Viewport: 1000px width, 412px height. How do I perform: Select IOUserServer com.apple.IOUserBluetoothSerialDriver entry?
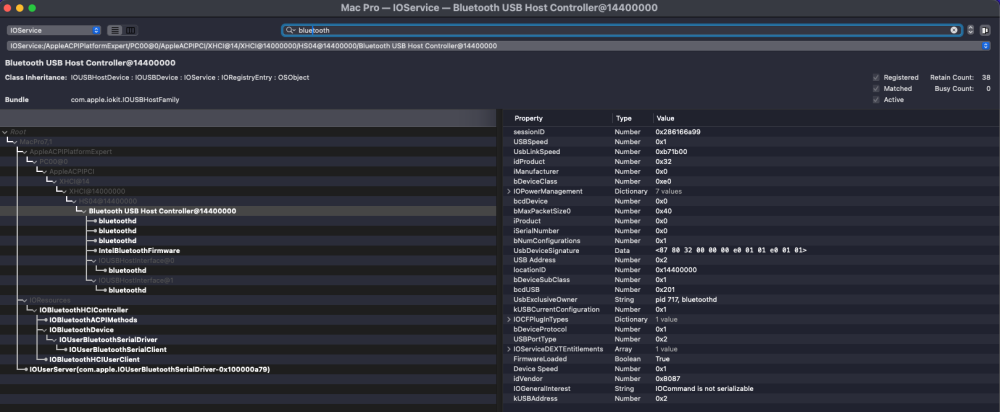coord(149,369)
